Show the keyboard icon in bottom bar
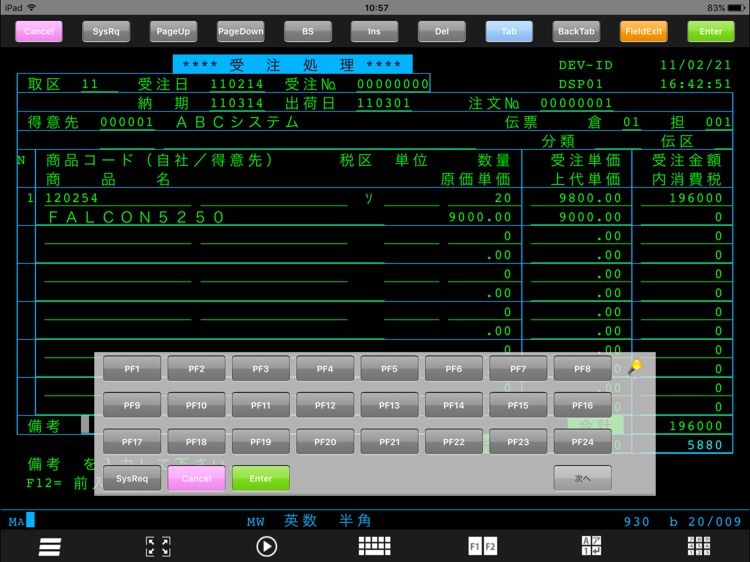Image resolution: width=750 pixels, height=562 pixels. click(x=375, y=546)
